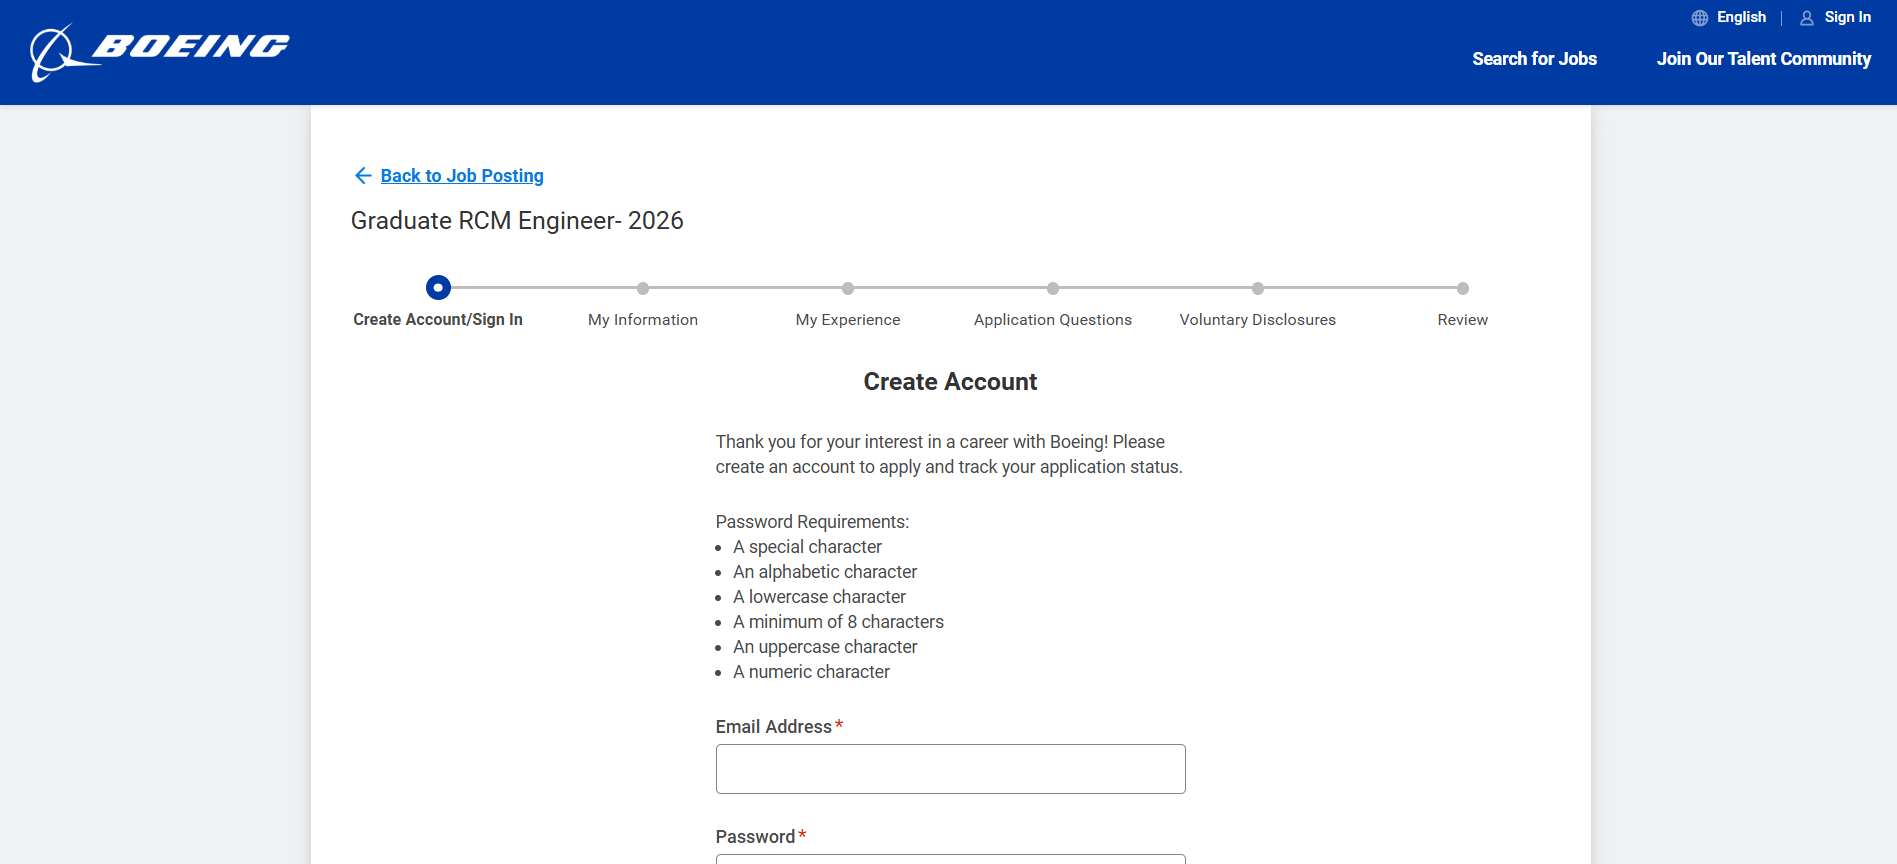This screenshot has width=1897, height=864.
Task: Click 'A minimum of 8 characters' text
Action: (838, 622)
